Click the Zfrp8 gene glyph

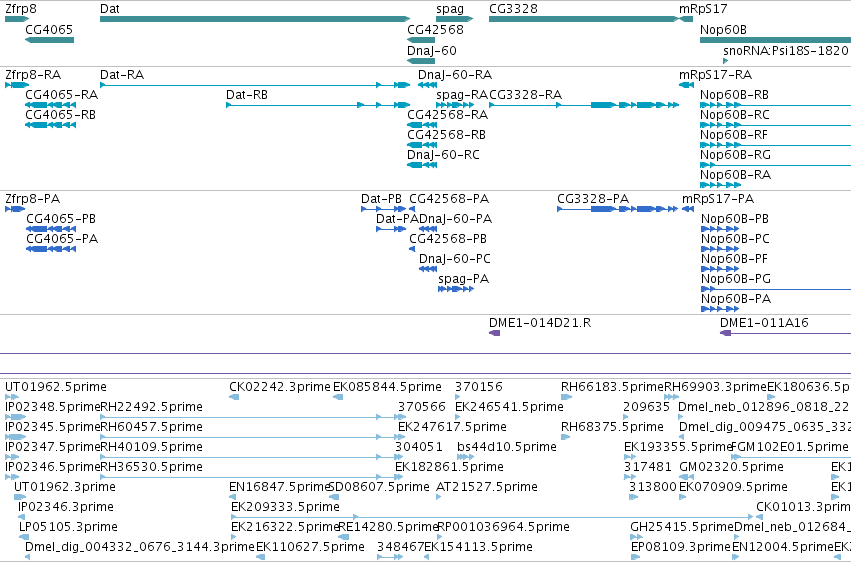(17, 19)
